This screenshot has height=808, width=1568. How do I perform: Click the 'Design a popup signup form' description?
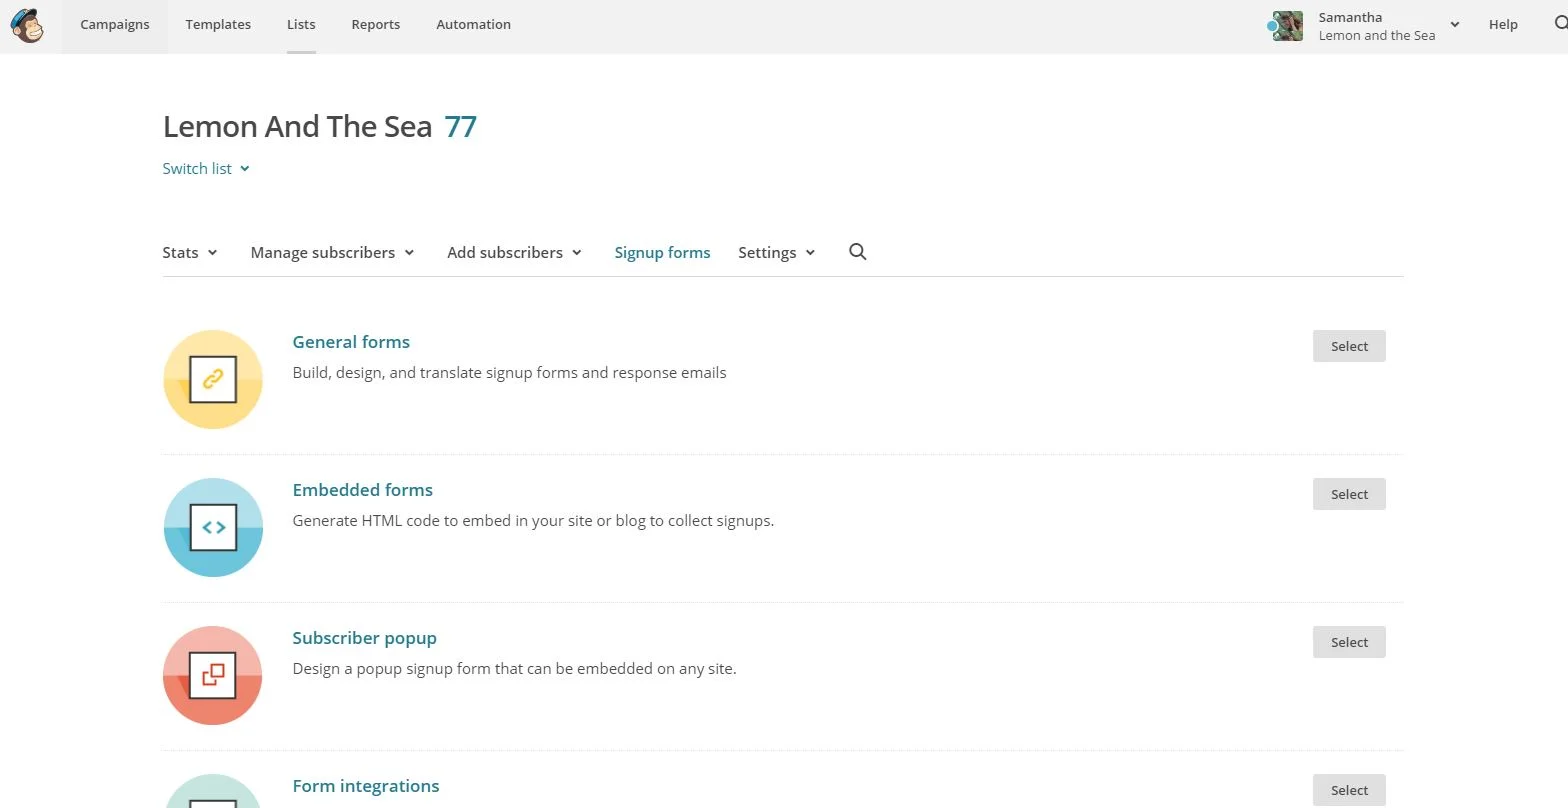514,668
